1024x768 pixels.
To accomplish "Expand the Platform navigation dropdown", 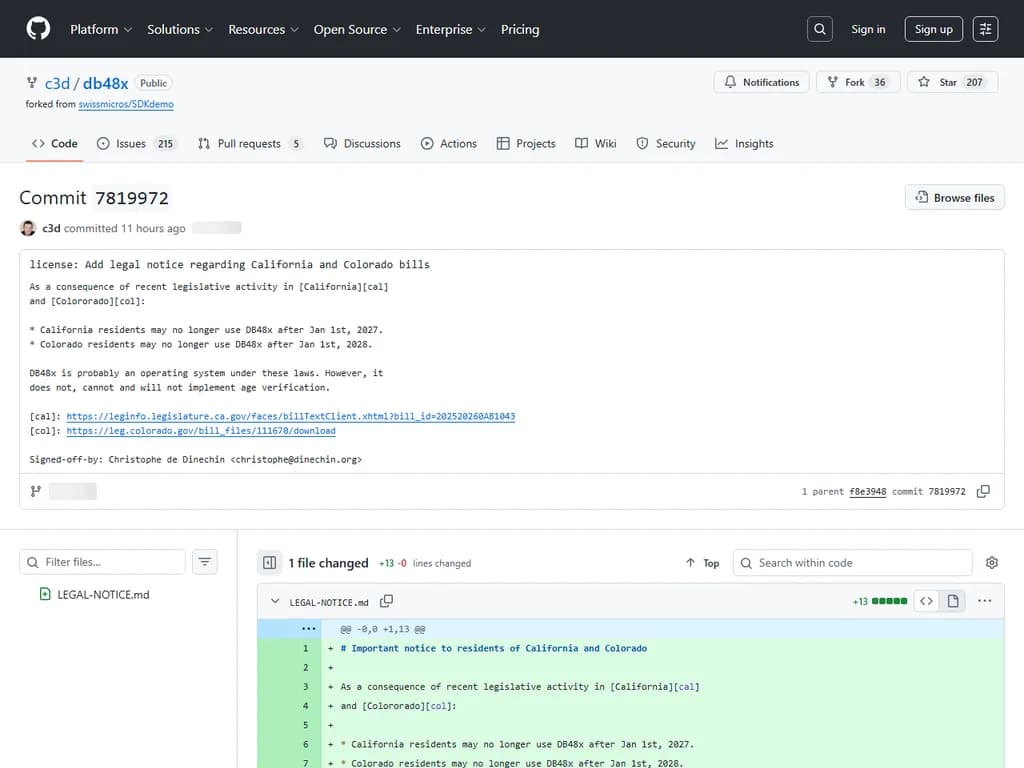I will [101, 29].
